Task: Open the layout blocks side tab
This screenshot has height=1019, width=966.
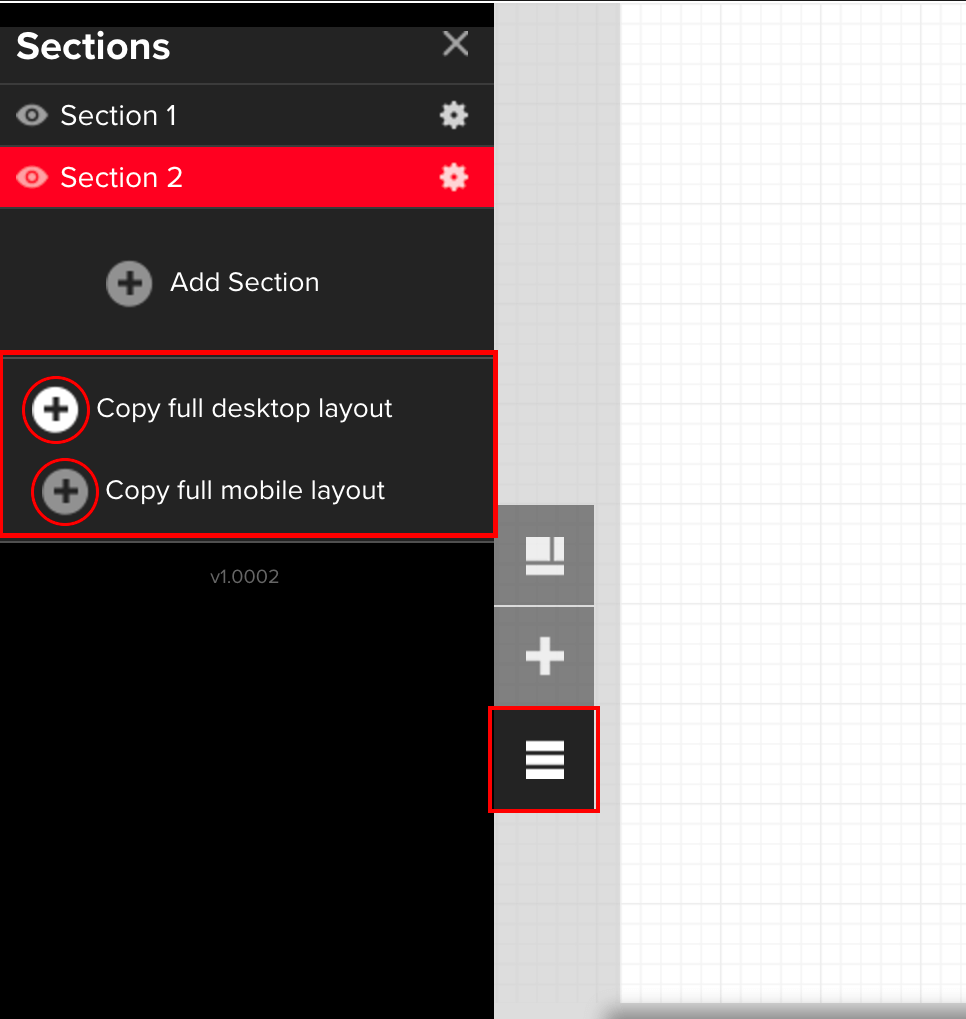Action: 544,555
